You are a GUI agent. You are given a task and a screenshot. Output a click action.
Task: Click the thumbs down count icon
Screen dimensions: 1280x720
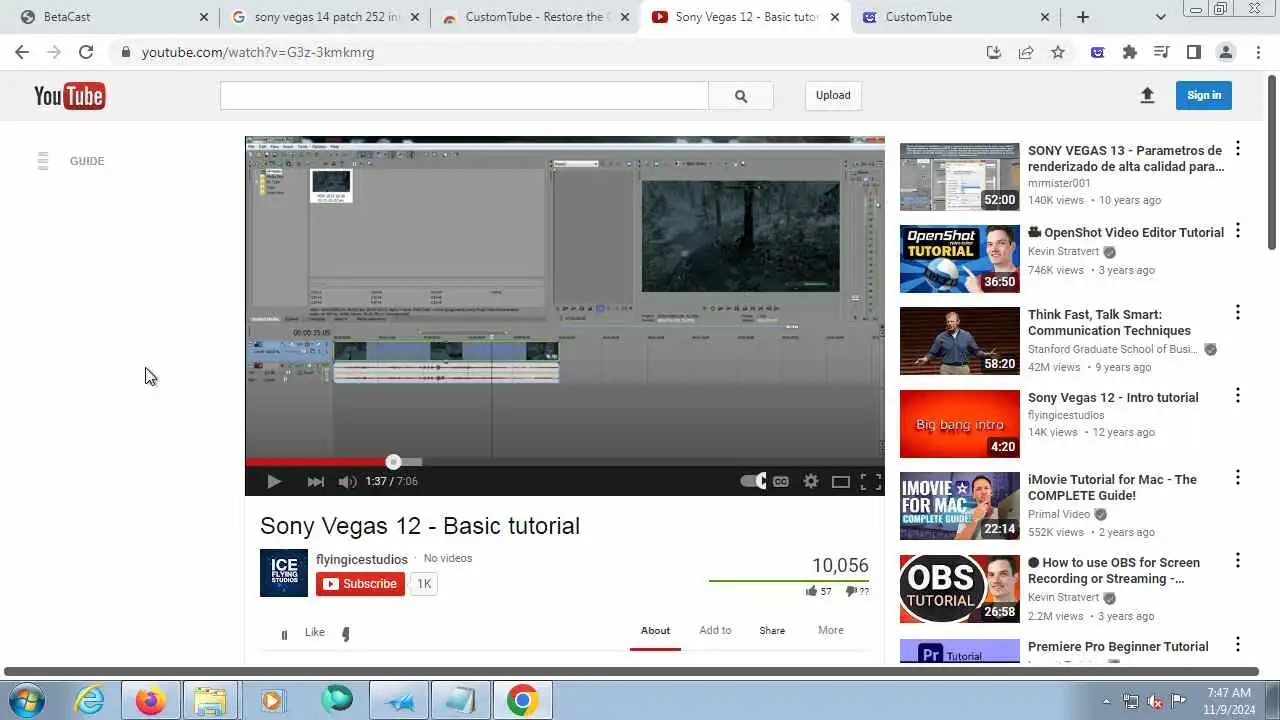pyautogui.click(x=851, y=591)
